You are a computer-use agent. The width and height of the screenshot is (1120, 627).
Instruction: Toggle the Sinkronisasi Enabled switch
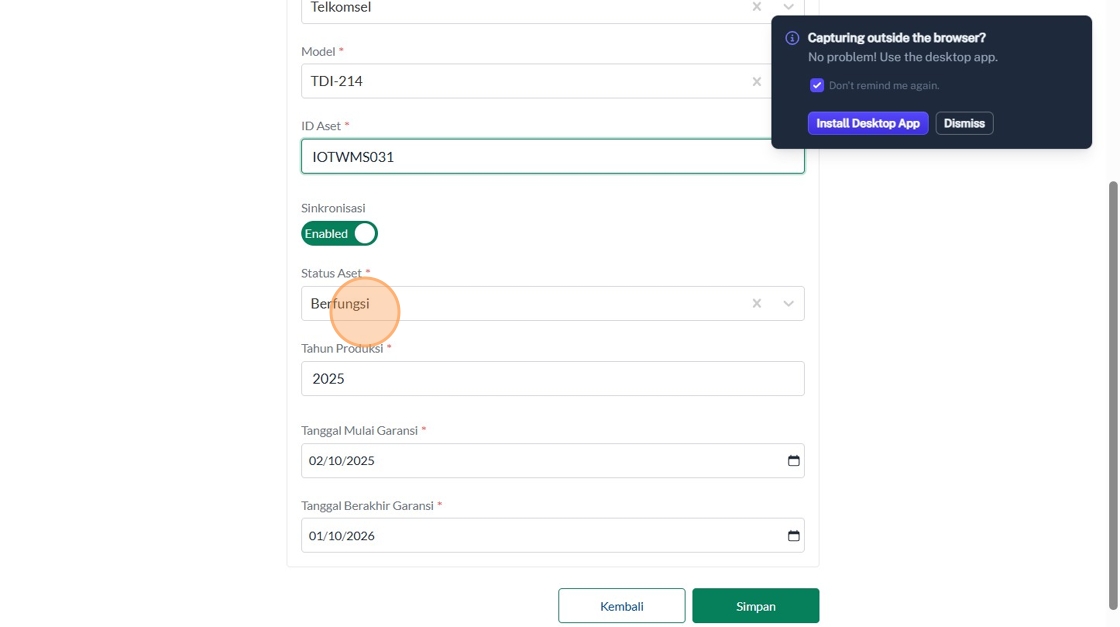tap(339, 234)
